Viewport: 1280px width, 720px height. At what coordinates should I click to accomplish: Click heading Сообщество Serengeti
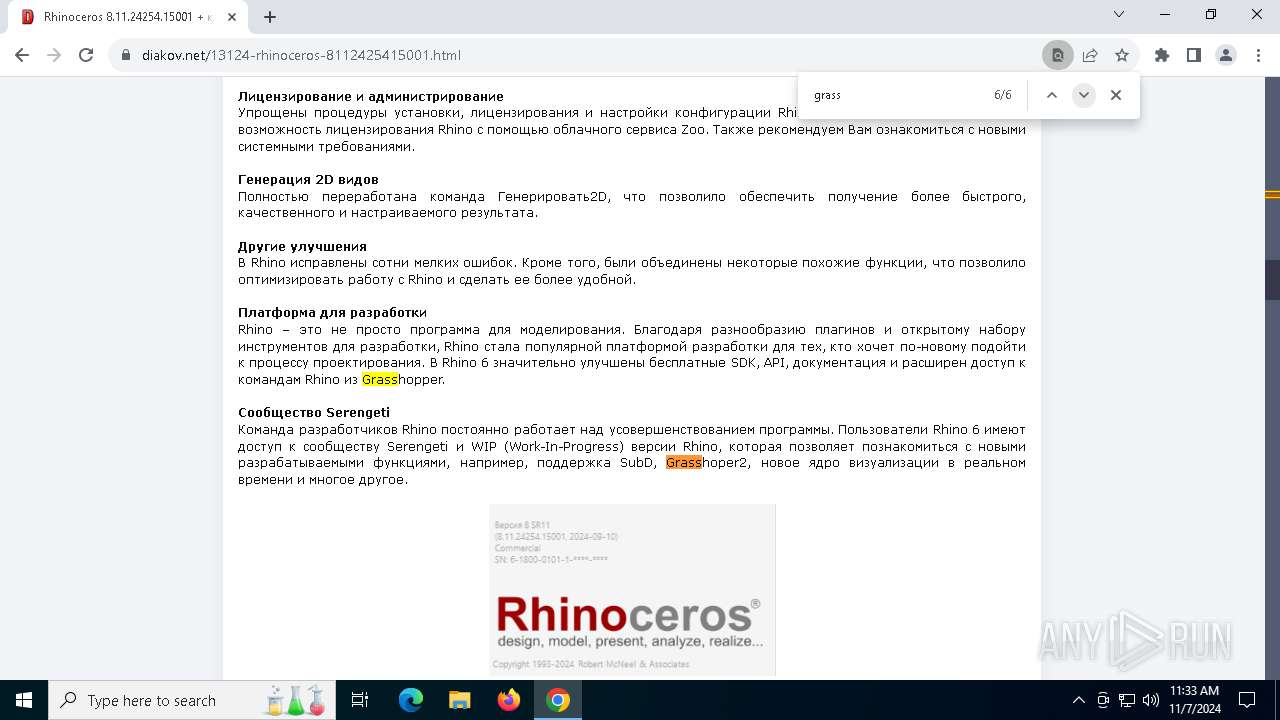coord(314,412)
